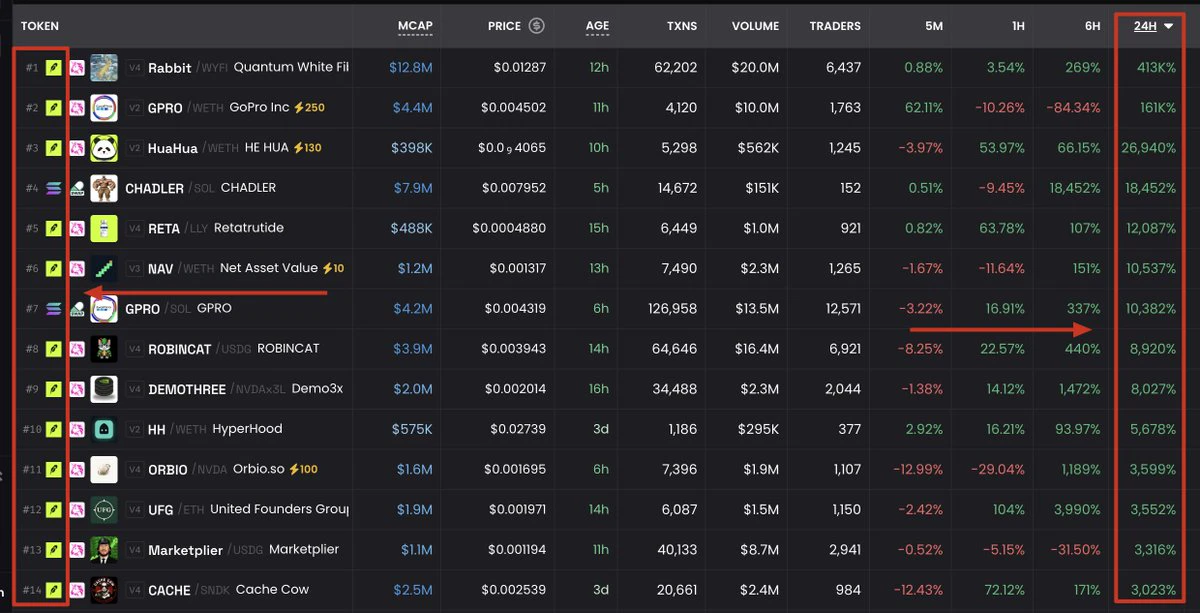Sort by the TRADERS column header

pyautogui.click(x=835, y=26)
